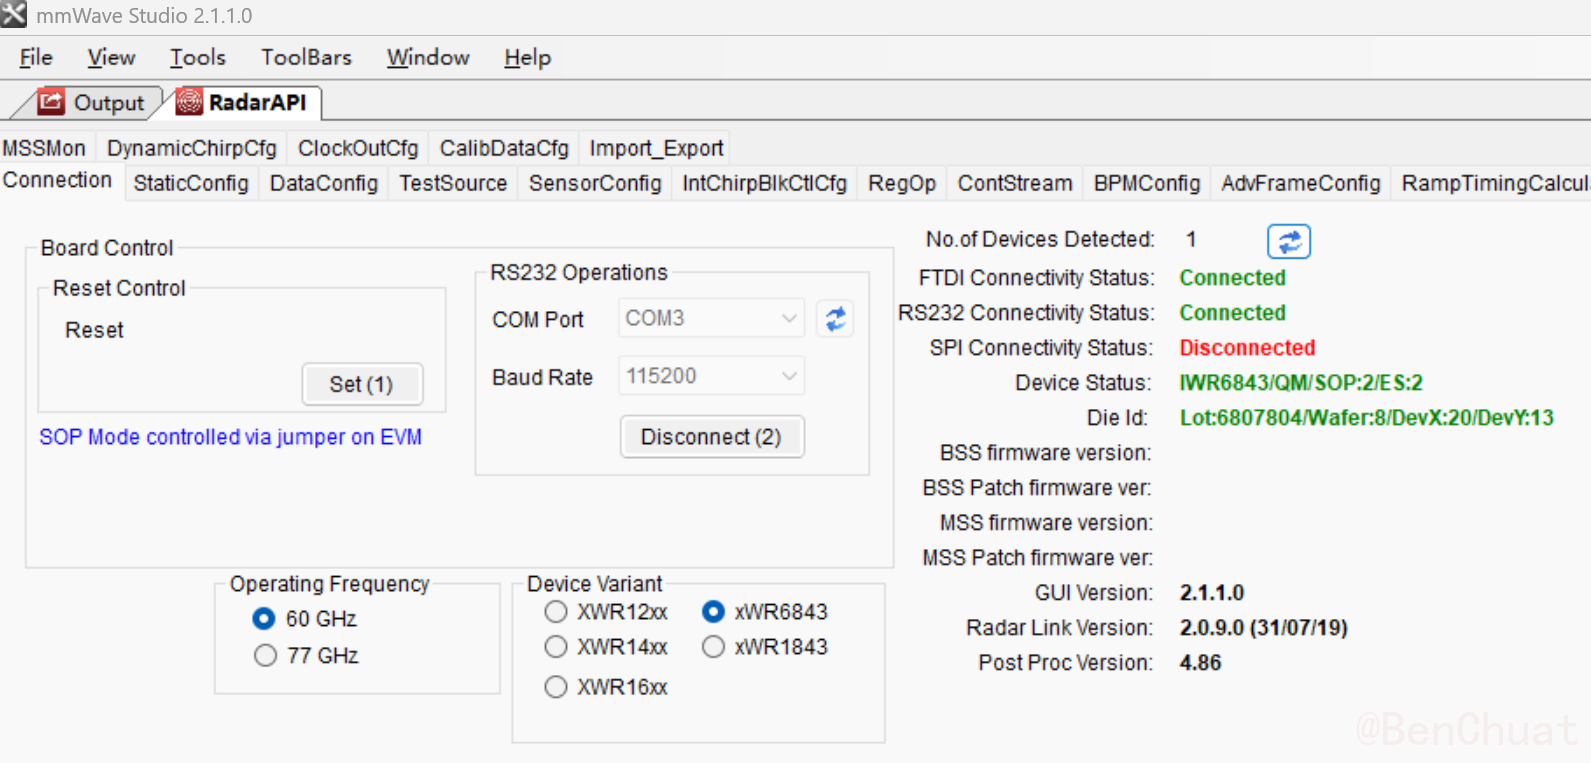The width and height of the screenshot is (1591, 763).
Task: Switch to the StaticConfig tab
Action: (x=190, y=184)
